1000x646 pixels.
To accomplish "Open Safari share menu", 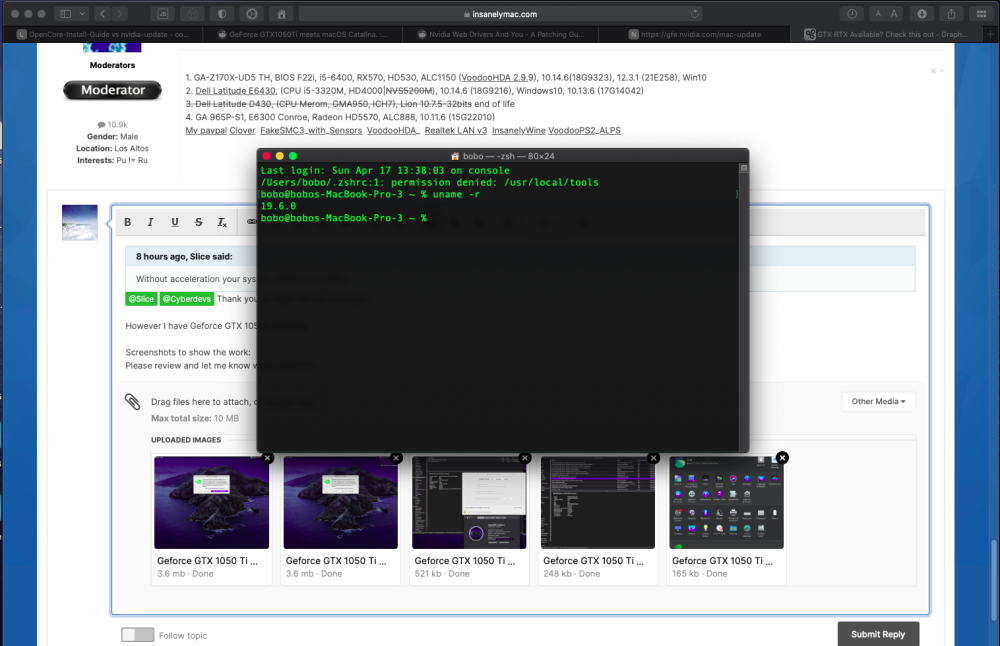I will click(x=952, y=13).
